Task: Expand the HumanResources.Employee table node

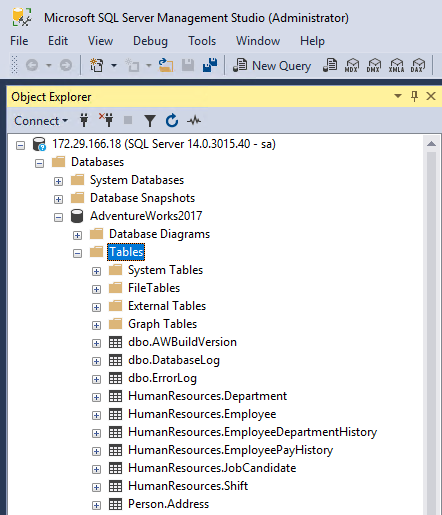Action: [96, 415]
